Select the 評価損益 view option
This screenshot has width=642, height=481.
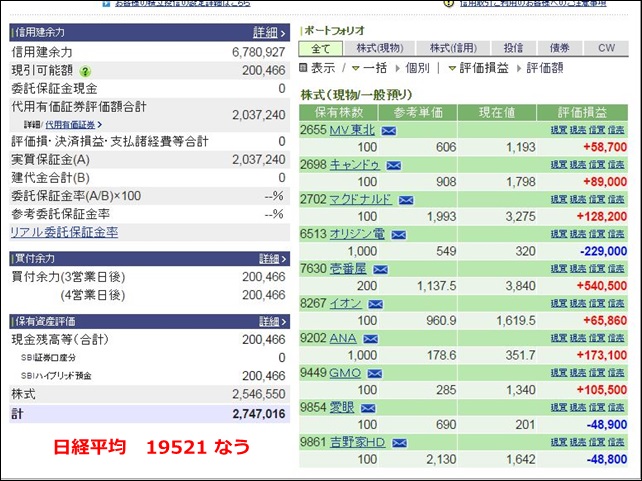(484, 68)
